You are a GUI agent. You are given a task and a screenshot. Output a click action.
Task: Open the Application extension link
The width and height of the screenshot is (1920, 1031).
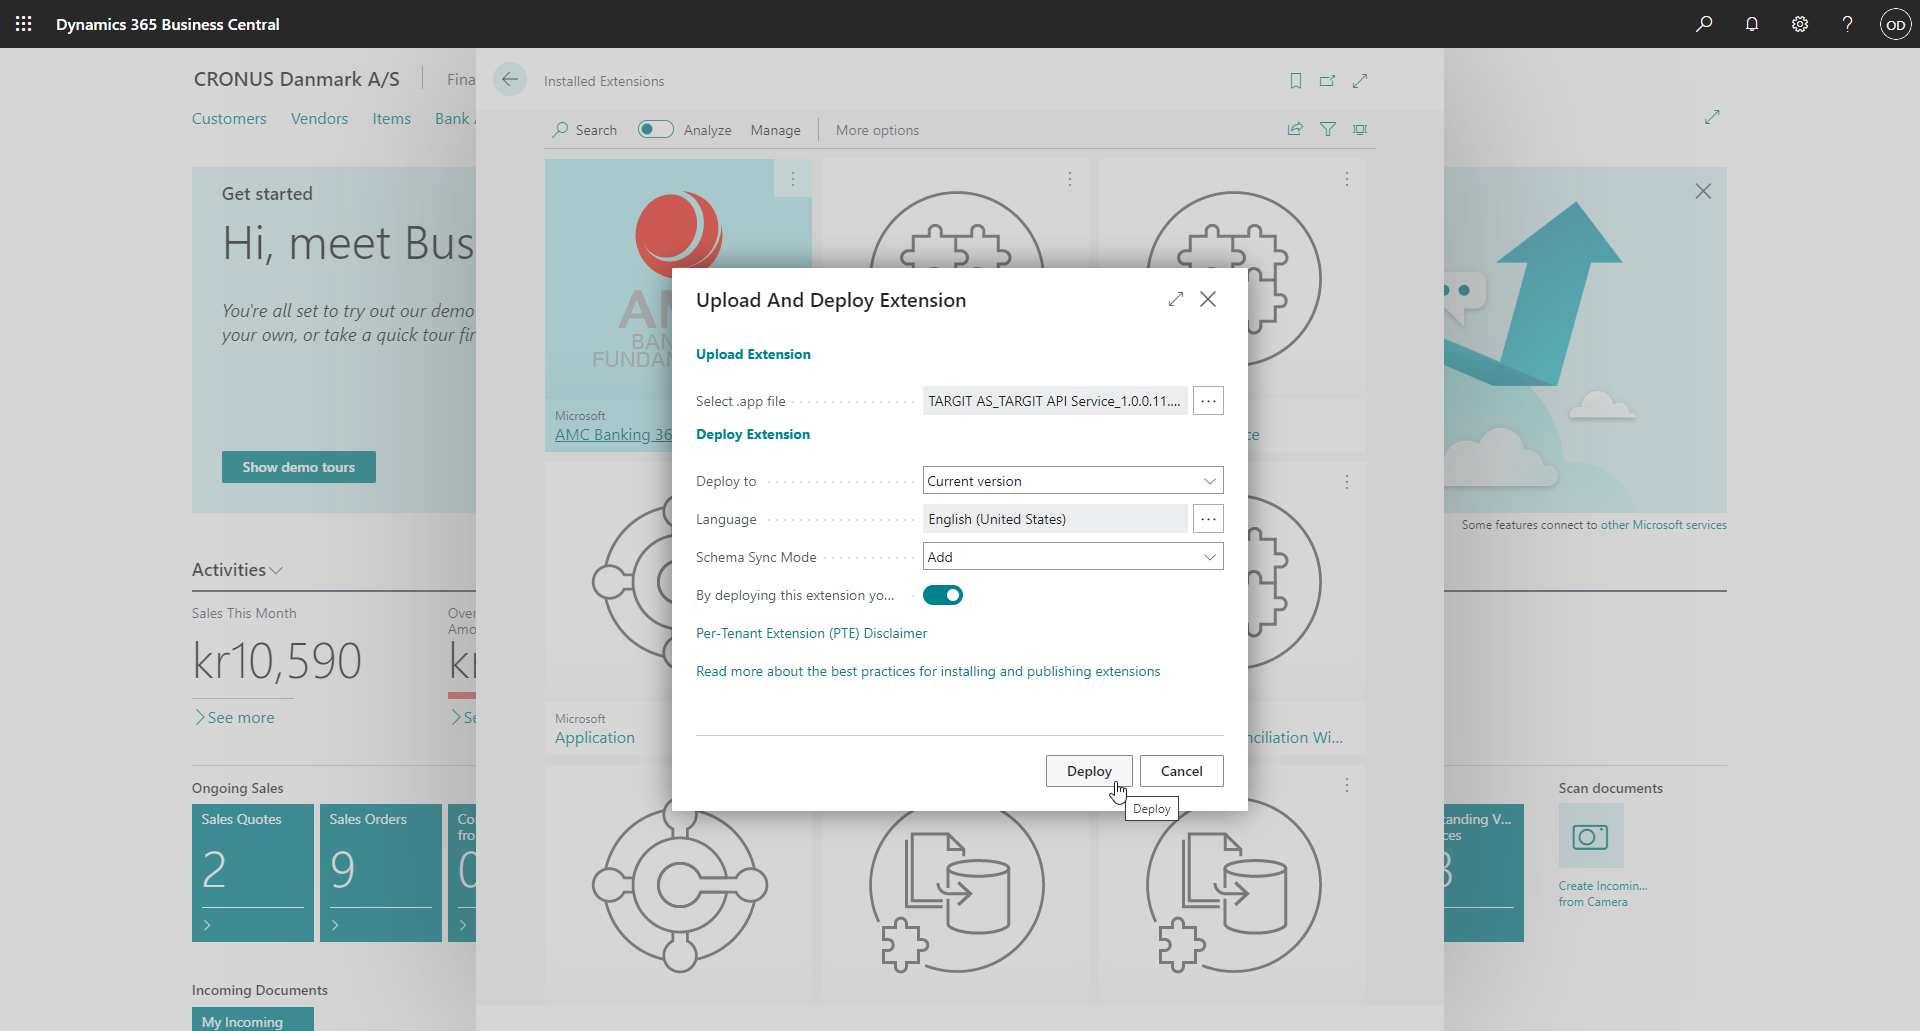(595, 738)
